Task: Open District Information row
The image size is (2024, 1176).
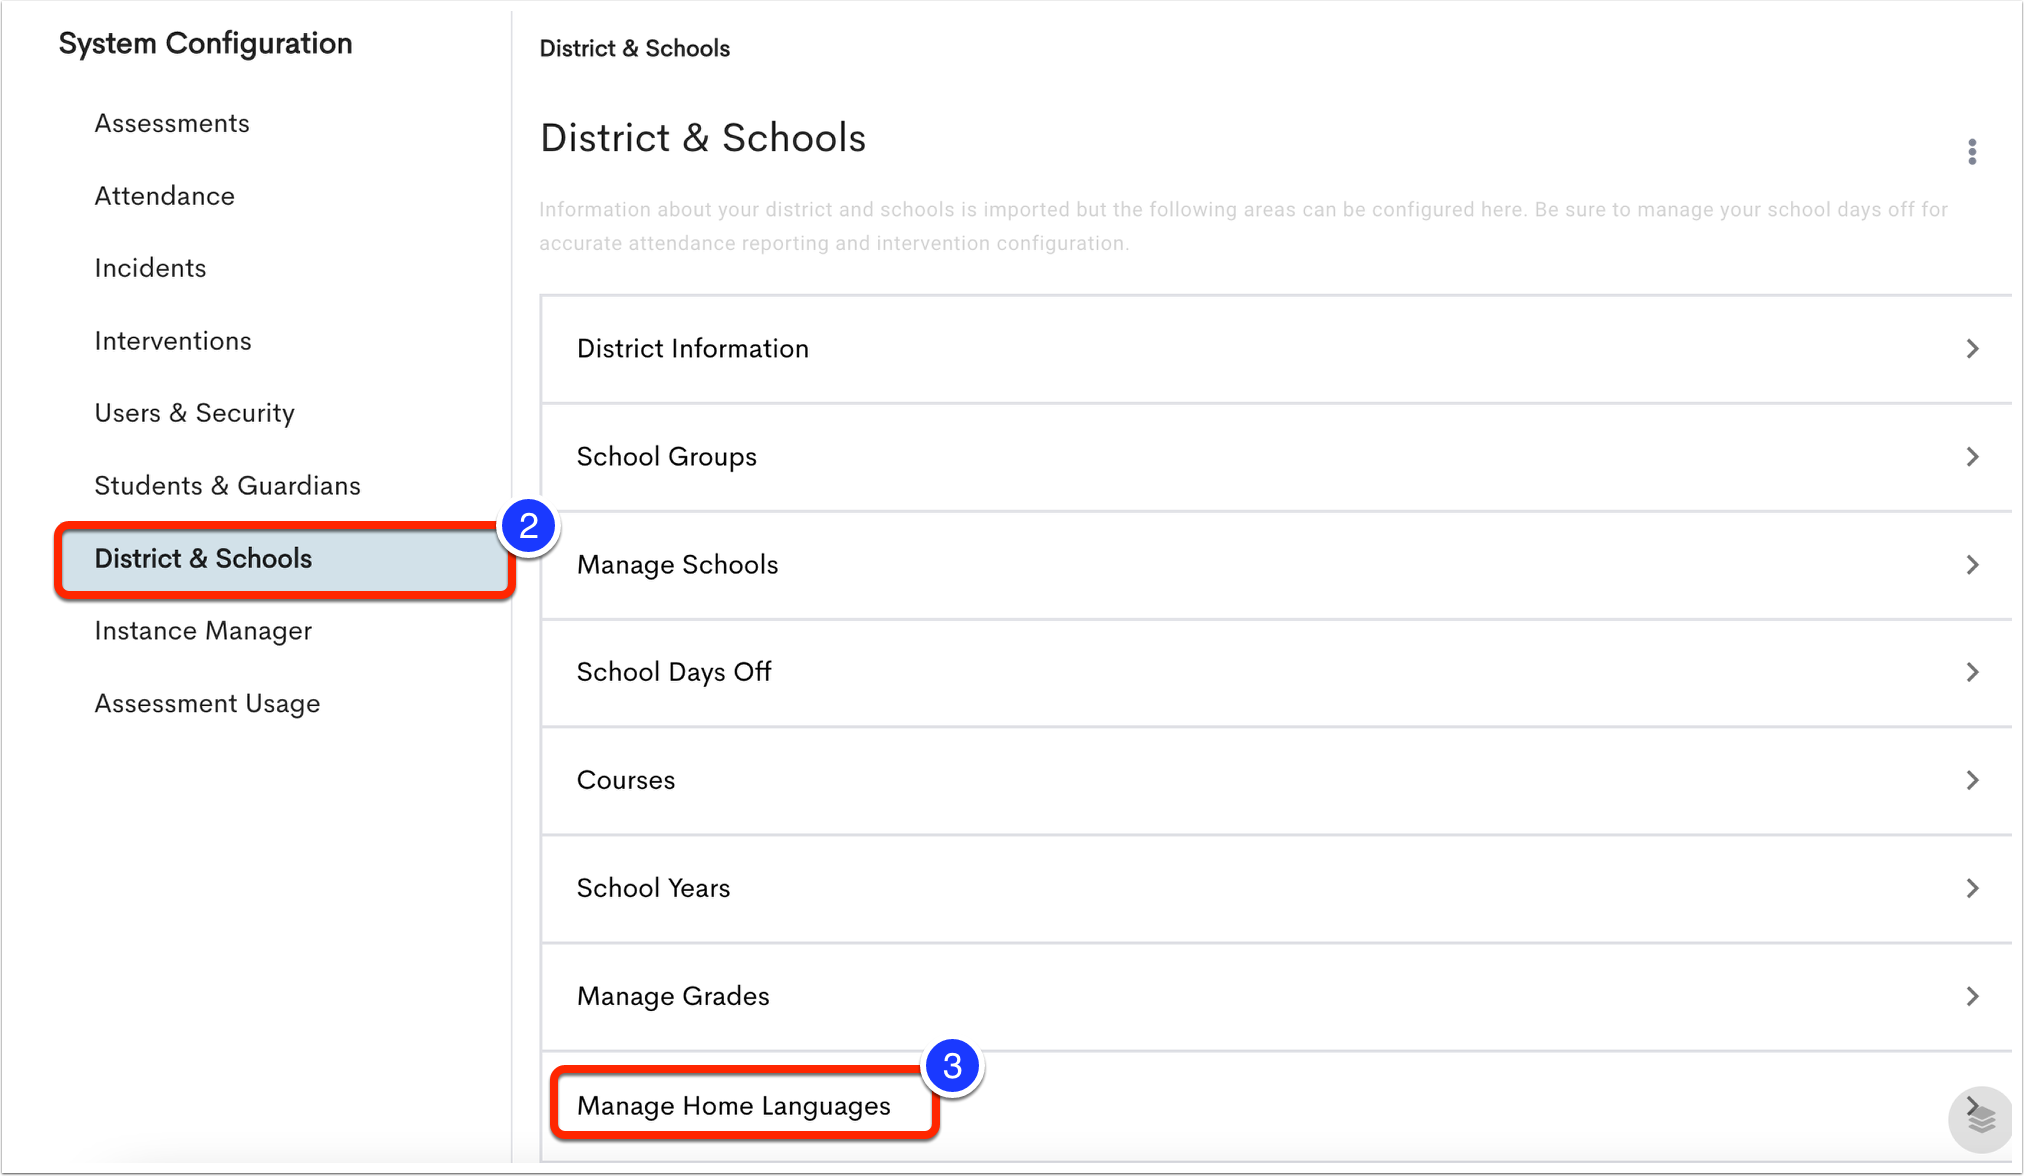Action: pyautogui.click(x=1276, y=349)
